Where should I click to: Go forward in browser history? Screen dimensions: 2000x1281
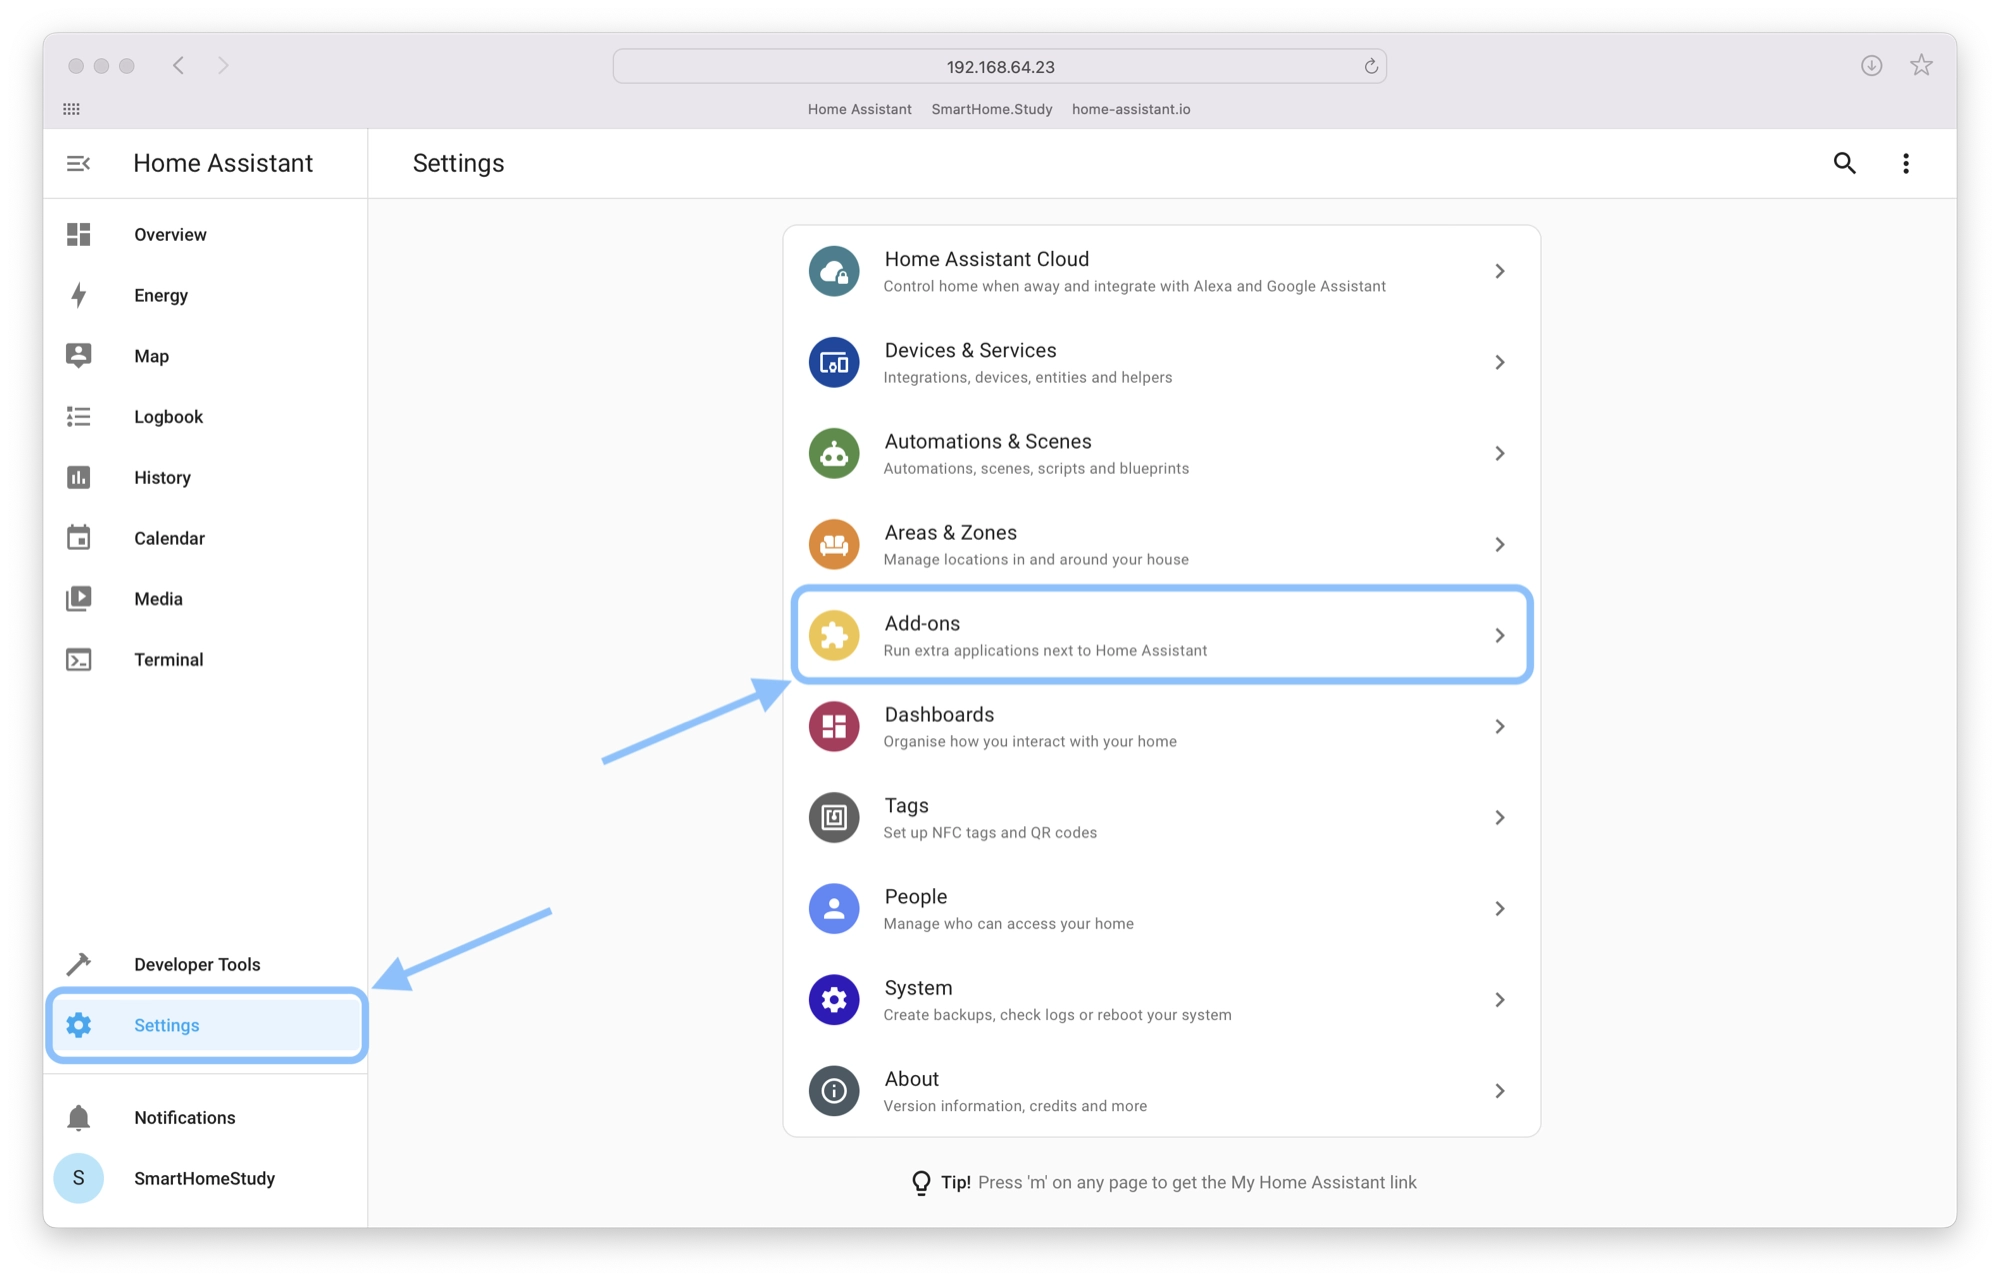[223, 66]
